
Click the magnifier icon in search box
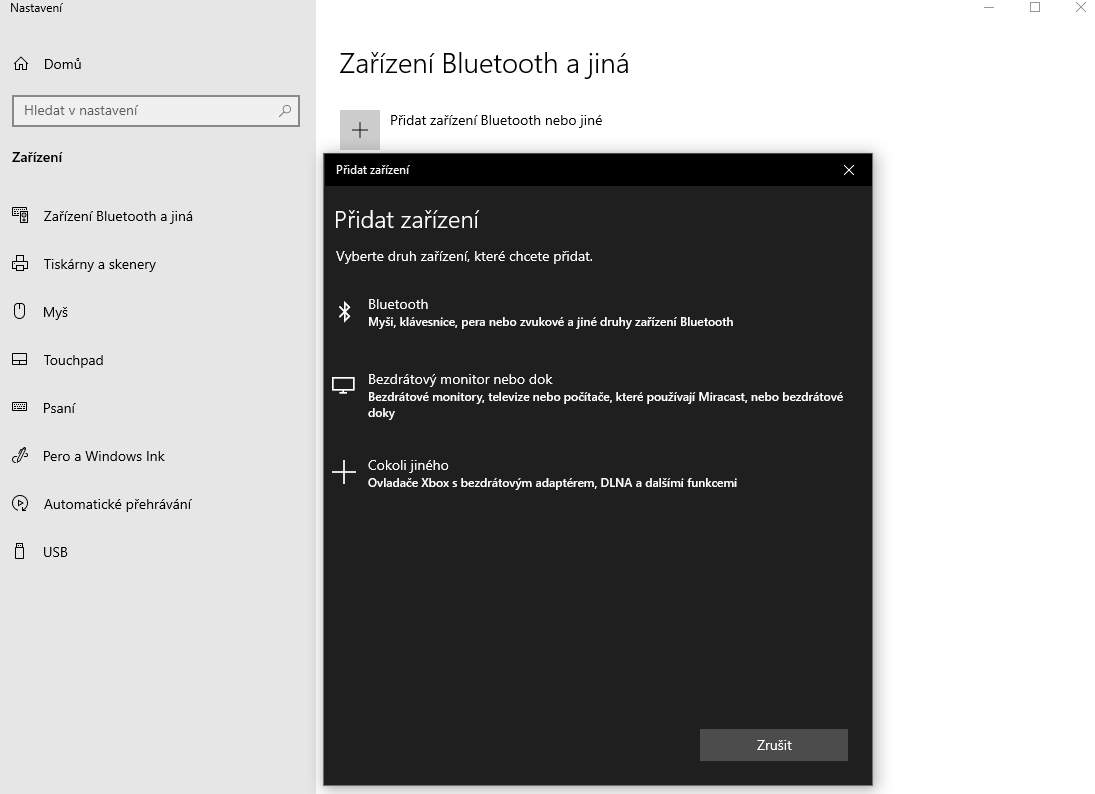click(x=285, y=110)
